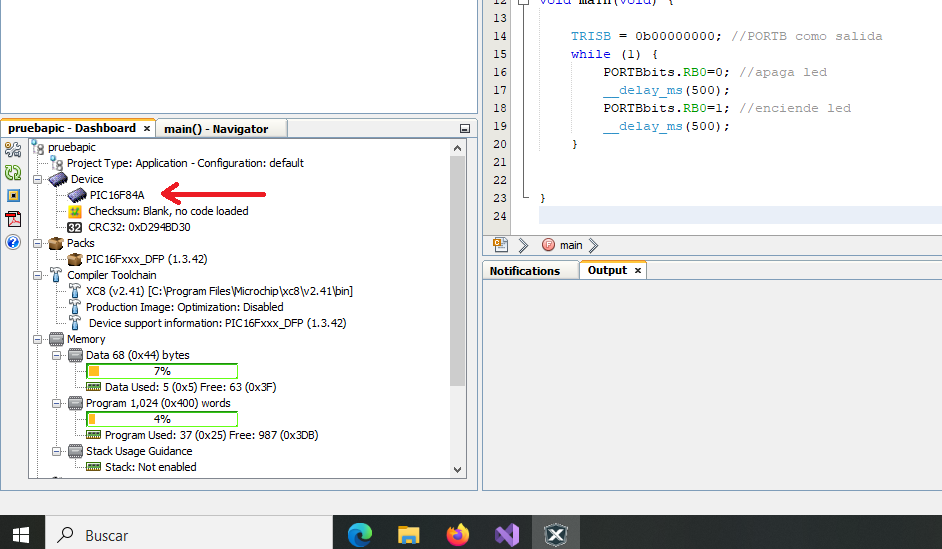This screenshot has height=549, width=942.
Task: Select Production Image: Optimization: Disabled row
Action: pos(184,308)
